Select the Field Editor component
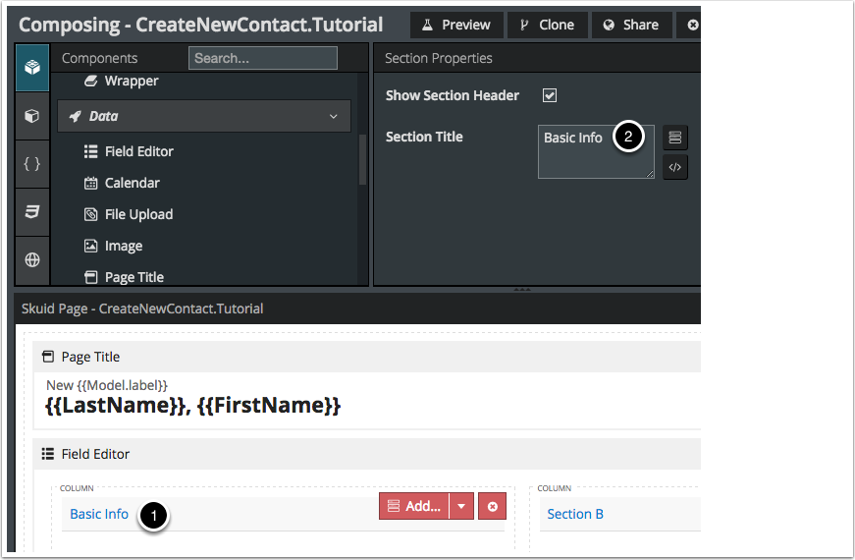Screen dimensions: 855x560 (x=138, y=152)
